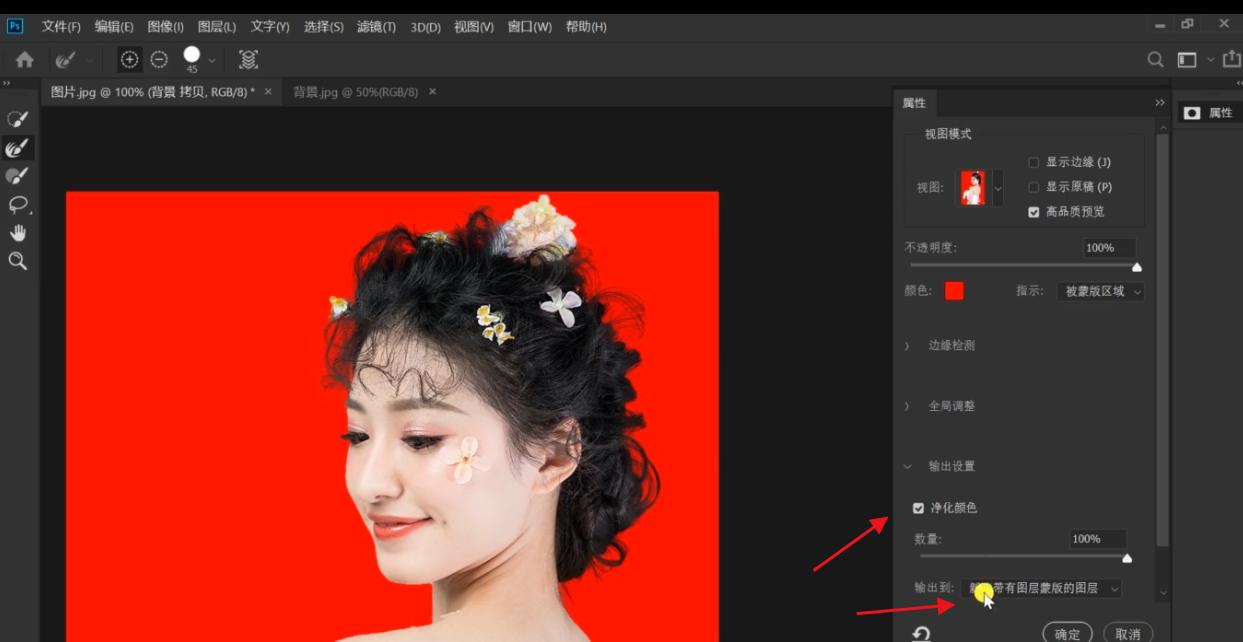The image size is (1243, 642).
Task: Click the 确定 button
Action: tap(1066, 633)
